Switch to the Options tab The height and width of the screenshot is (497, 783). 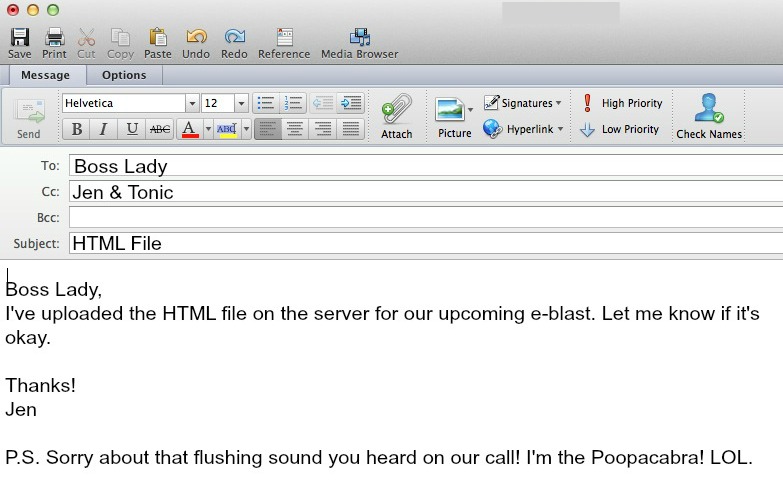tap(124, 75)
